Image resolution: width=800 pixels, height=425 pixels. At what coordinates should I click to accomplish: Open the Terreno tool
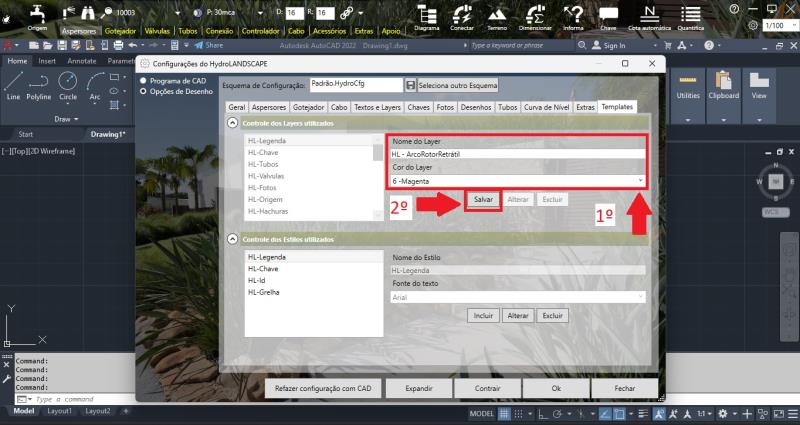[x=497, y=17]
